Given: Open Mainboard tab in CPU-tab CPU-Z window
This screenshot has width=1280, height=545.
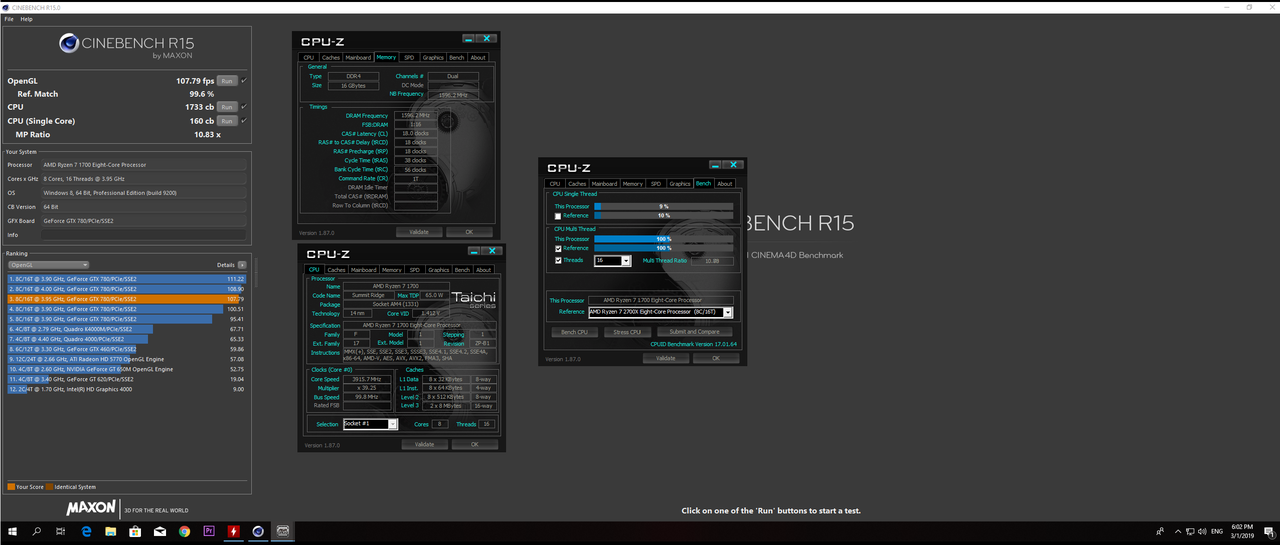Looking at the screenshot, I should click(x=364, y=270).
